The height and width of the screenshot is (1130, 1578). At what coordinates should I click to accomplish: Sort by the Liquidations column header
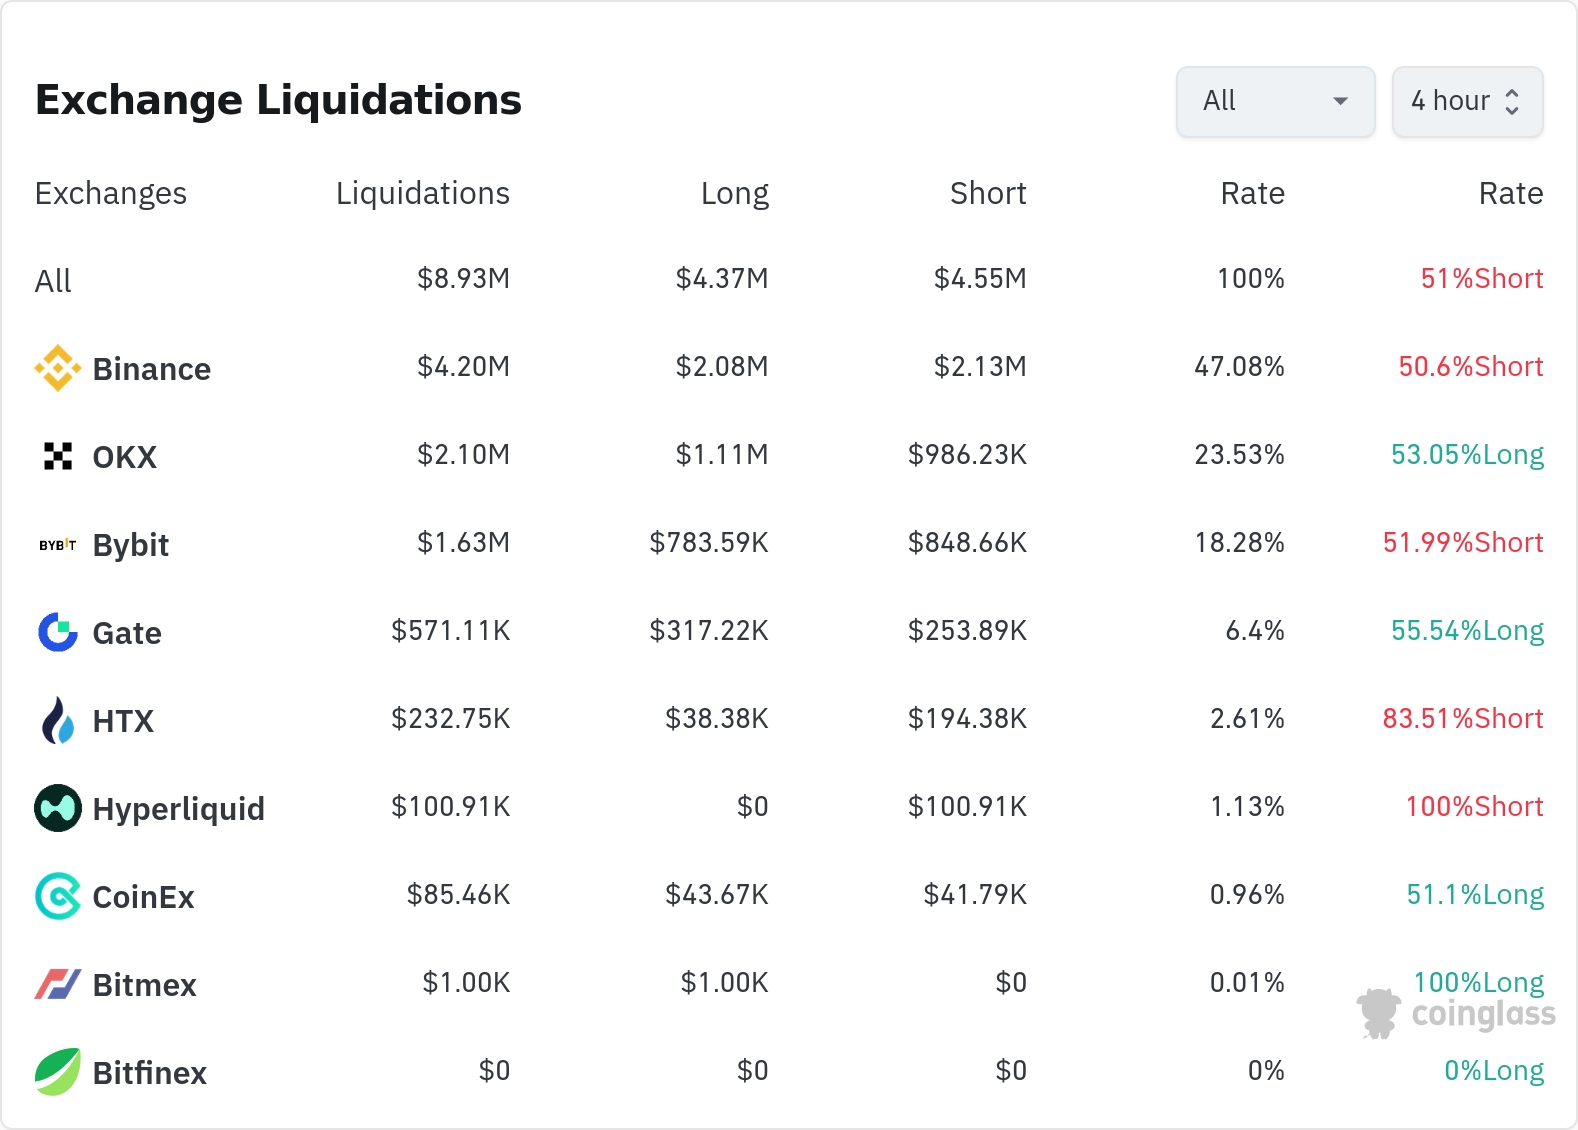(422, 193)
